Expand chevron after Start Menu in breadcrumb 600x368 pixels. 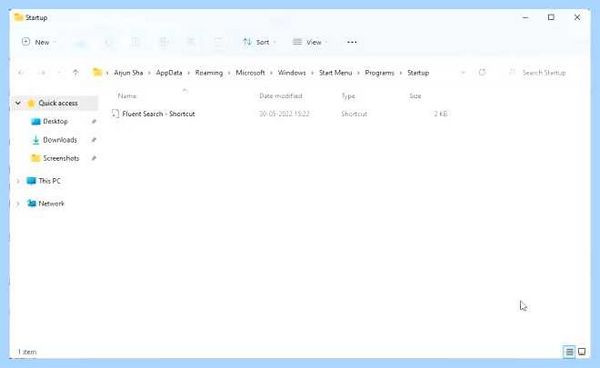tap(359, 73)
